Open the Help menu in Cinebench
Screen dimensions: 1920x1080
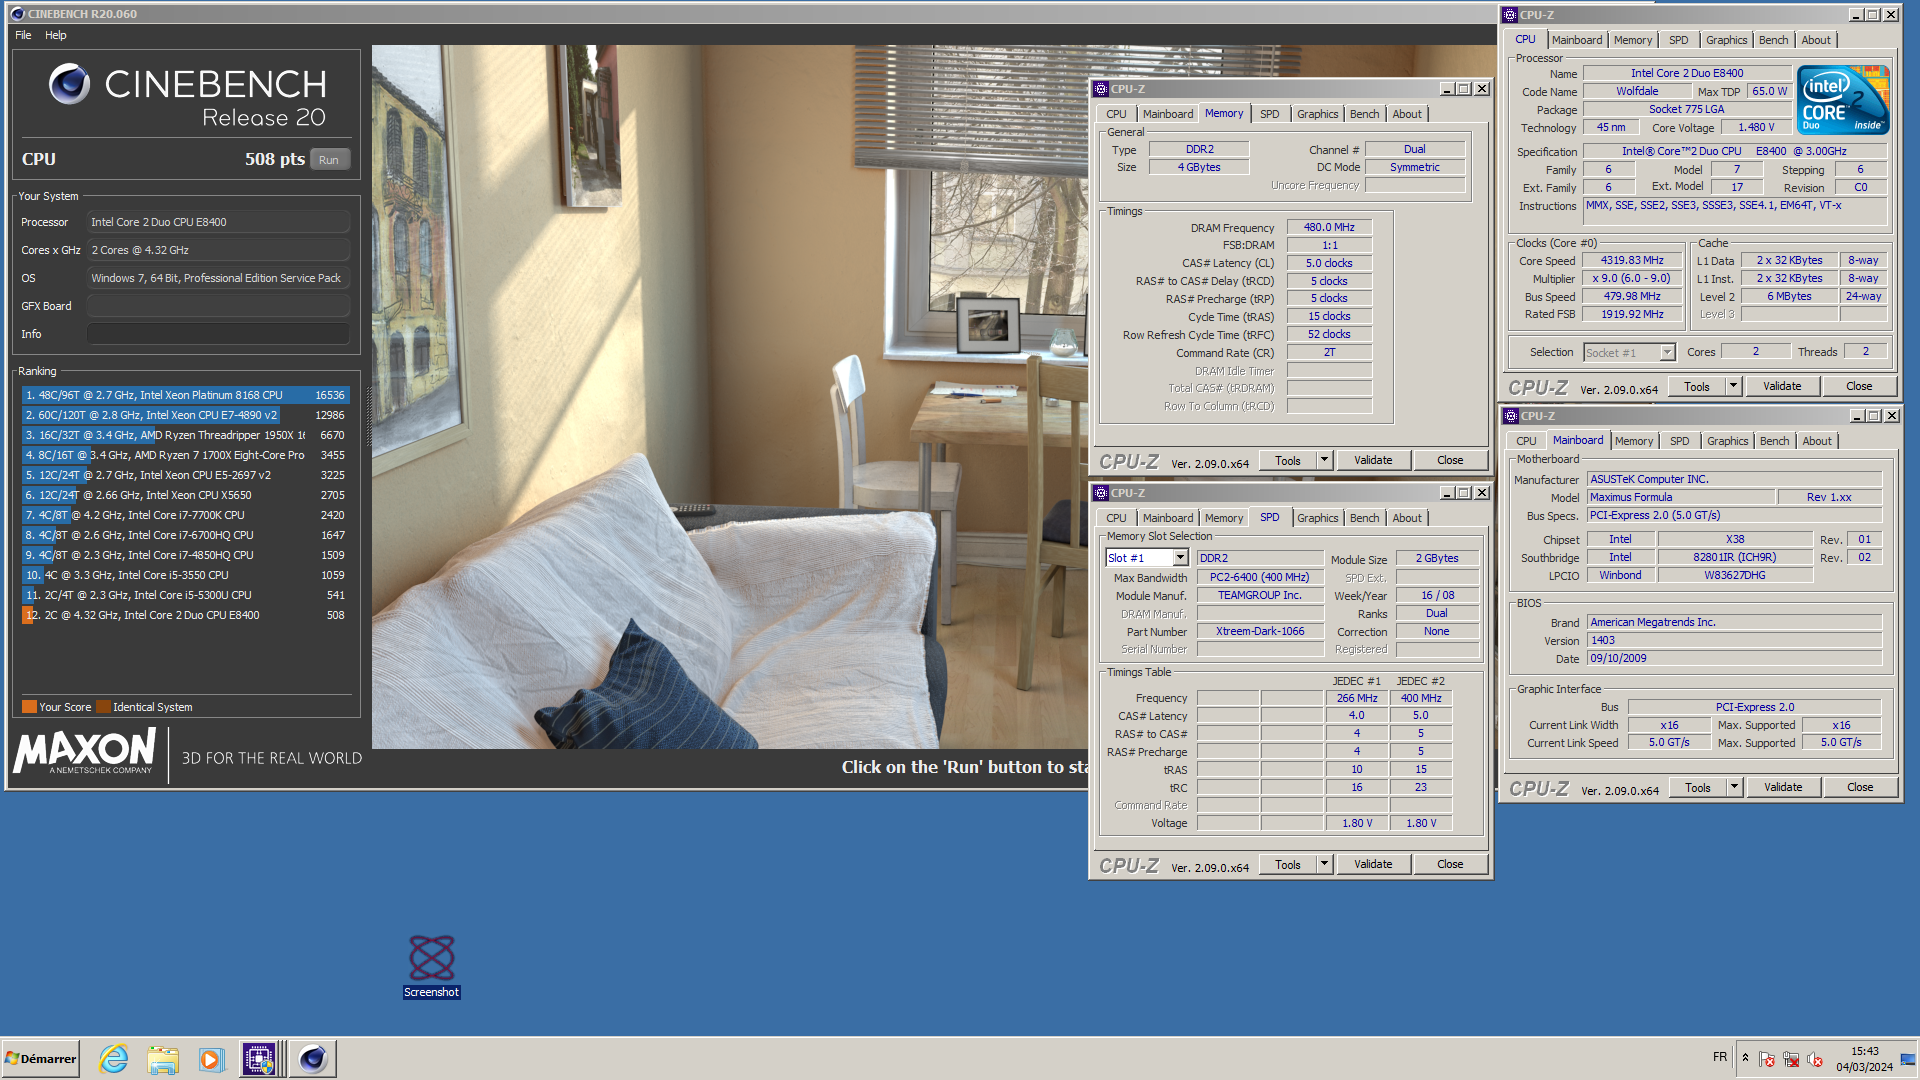click(x=56, y=35)
